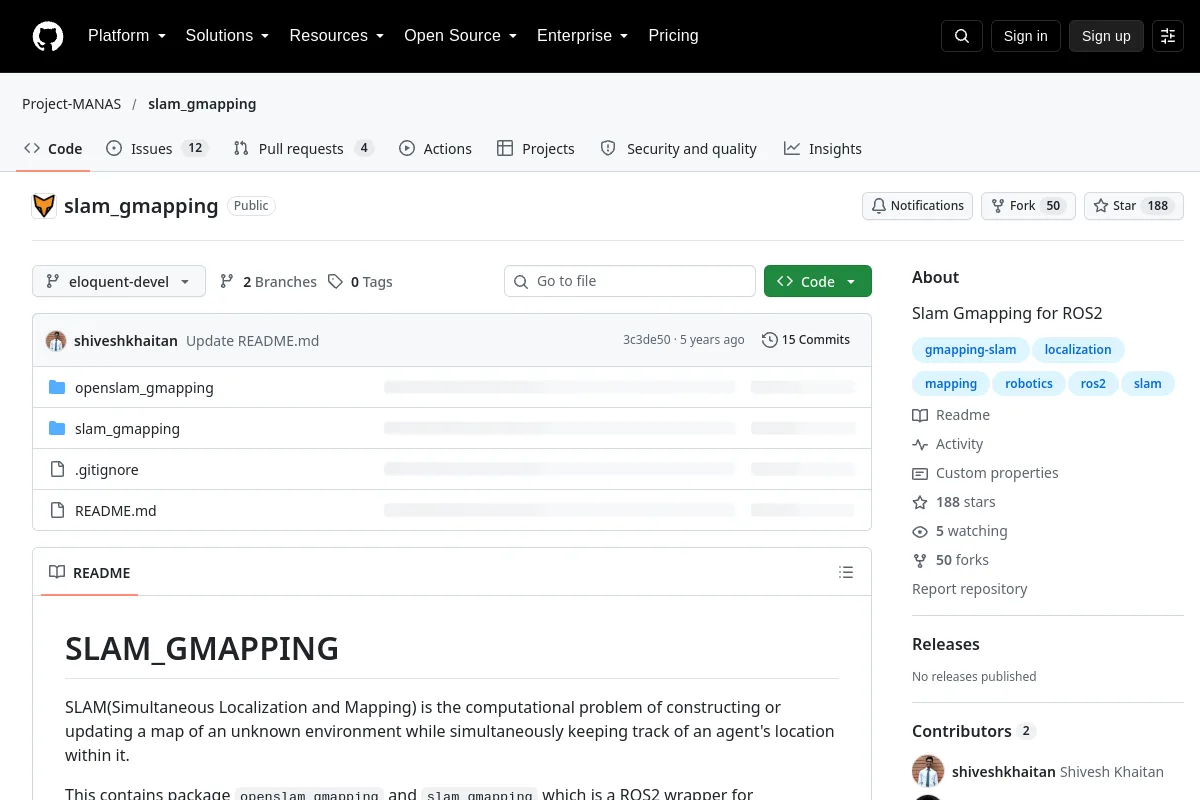This screenshot has height=800, width=1200.
Task: Star the repository with Star button
Action: [x=1134, y=206]
